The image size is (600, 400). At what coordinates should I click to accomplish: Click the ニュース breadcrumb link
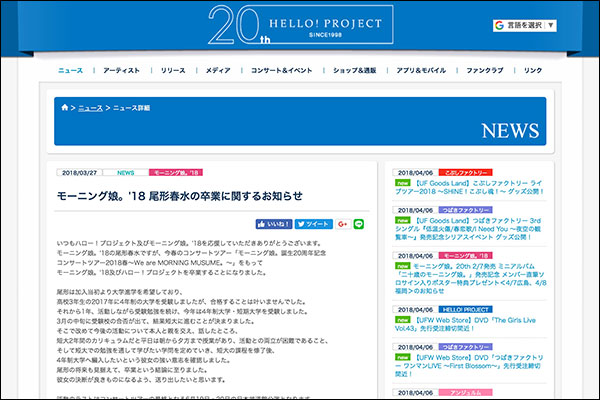pyautogui.click(x=90, y=107)
